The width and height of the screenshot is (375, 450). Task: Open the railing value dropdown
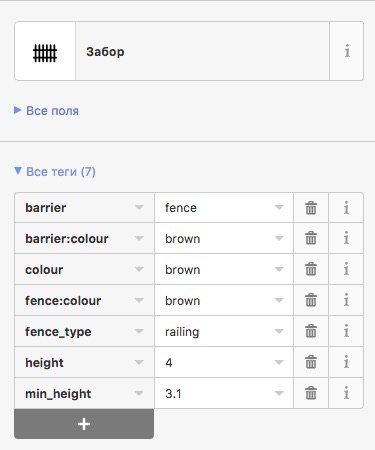pyautogui.click(x=279, y=331)
